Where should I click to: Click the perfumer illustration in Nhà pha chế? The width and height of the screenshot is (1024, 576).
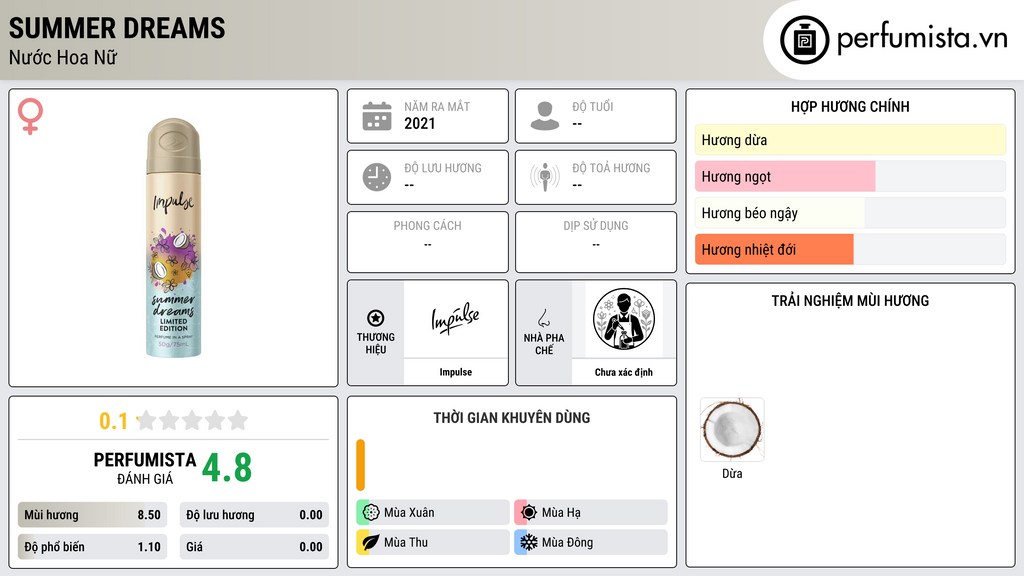pyautogui.click(x=624, y=319)
